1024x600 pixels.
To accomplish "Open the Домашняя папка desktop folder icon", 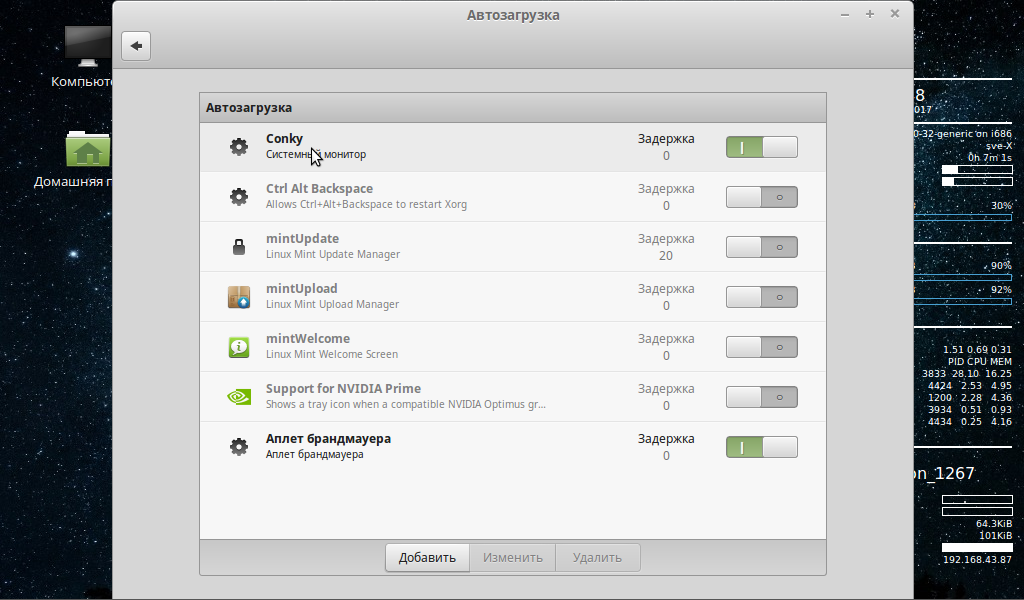I will [88, 150].
